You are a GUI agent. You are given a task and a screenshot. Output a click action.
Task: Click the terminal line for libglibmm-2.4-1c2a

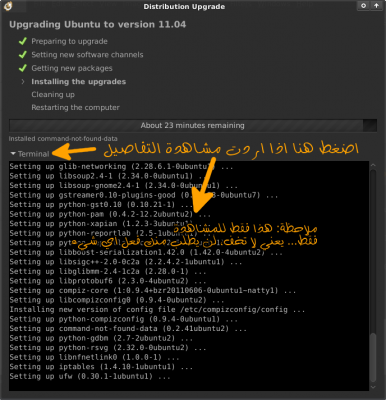point(108,271)
